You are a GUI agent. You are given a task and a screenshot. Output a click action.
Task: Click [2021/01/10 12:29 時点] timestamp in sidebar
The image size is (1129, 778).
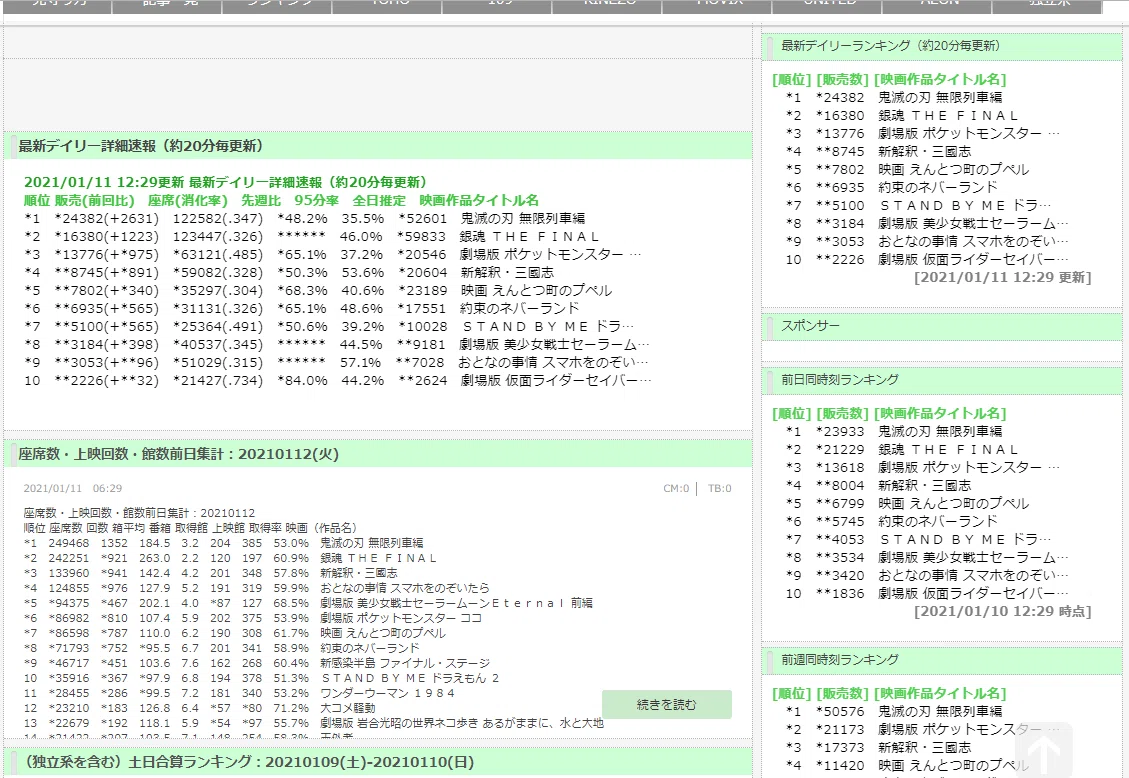tap(1002, 612)
